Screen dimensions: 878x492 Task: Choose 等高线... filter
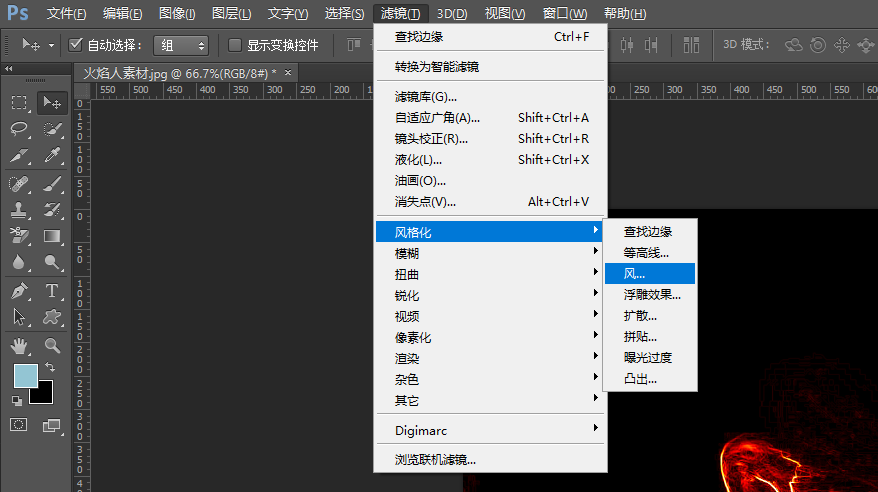(650, 252)
